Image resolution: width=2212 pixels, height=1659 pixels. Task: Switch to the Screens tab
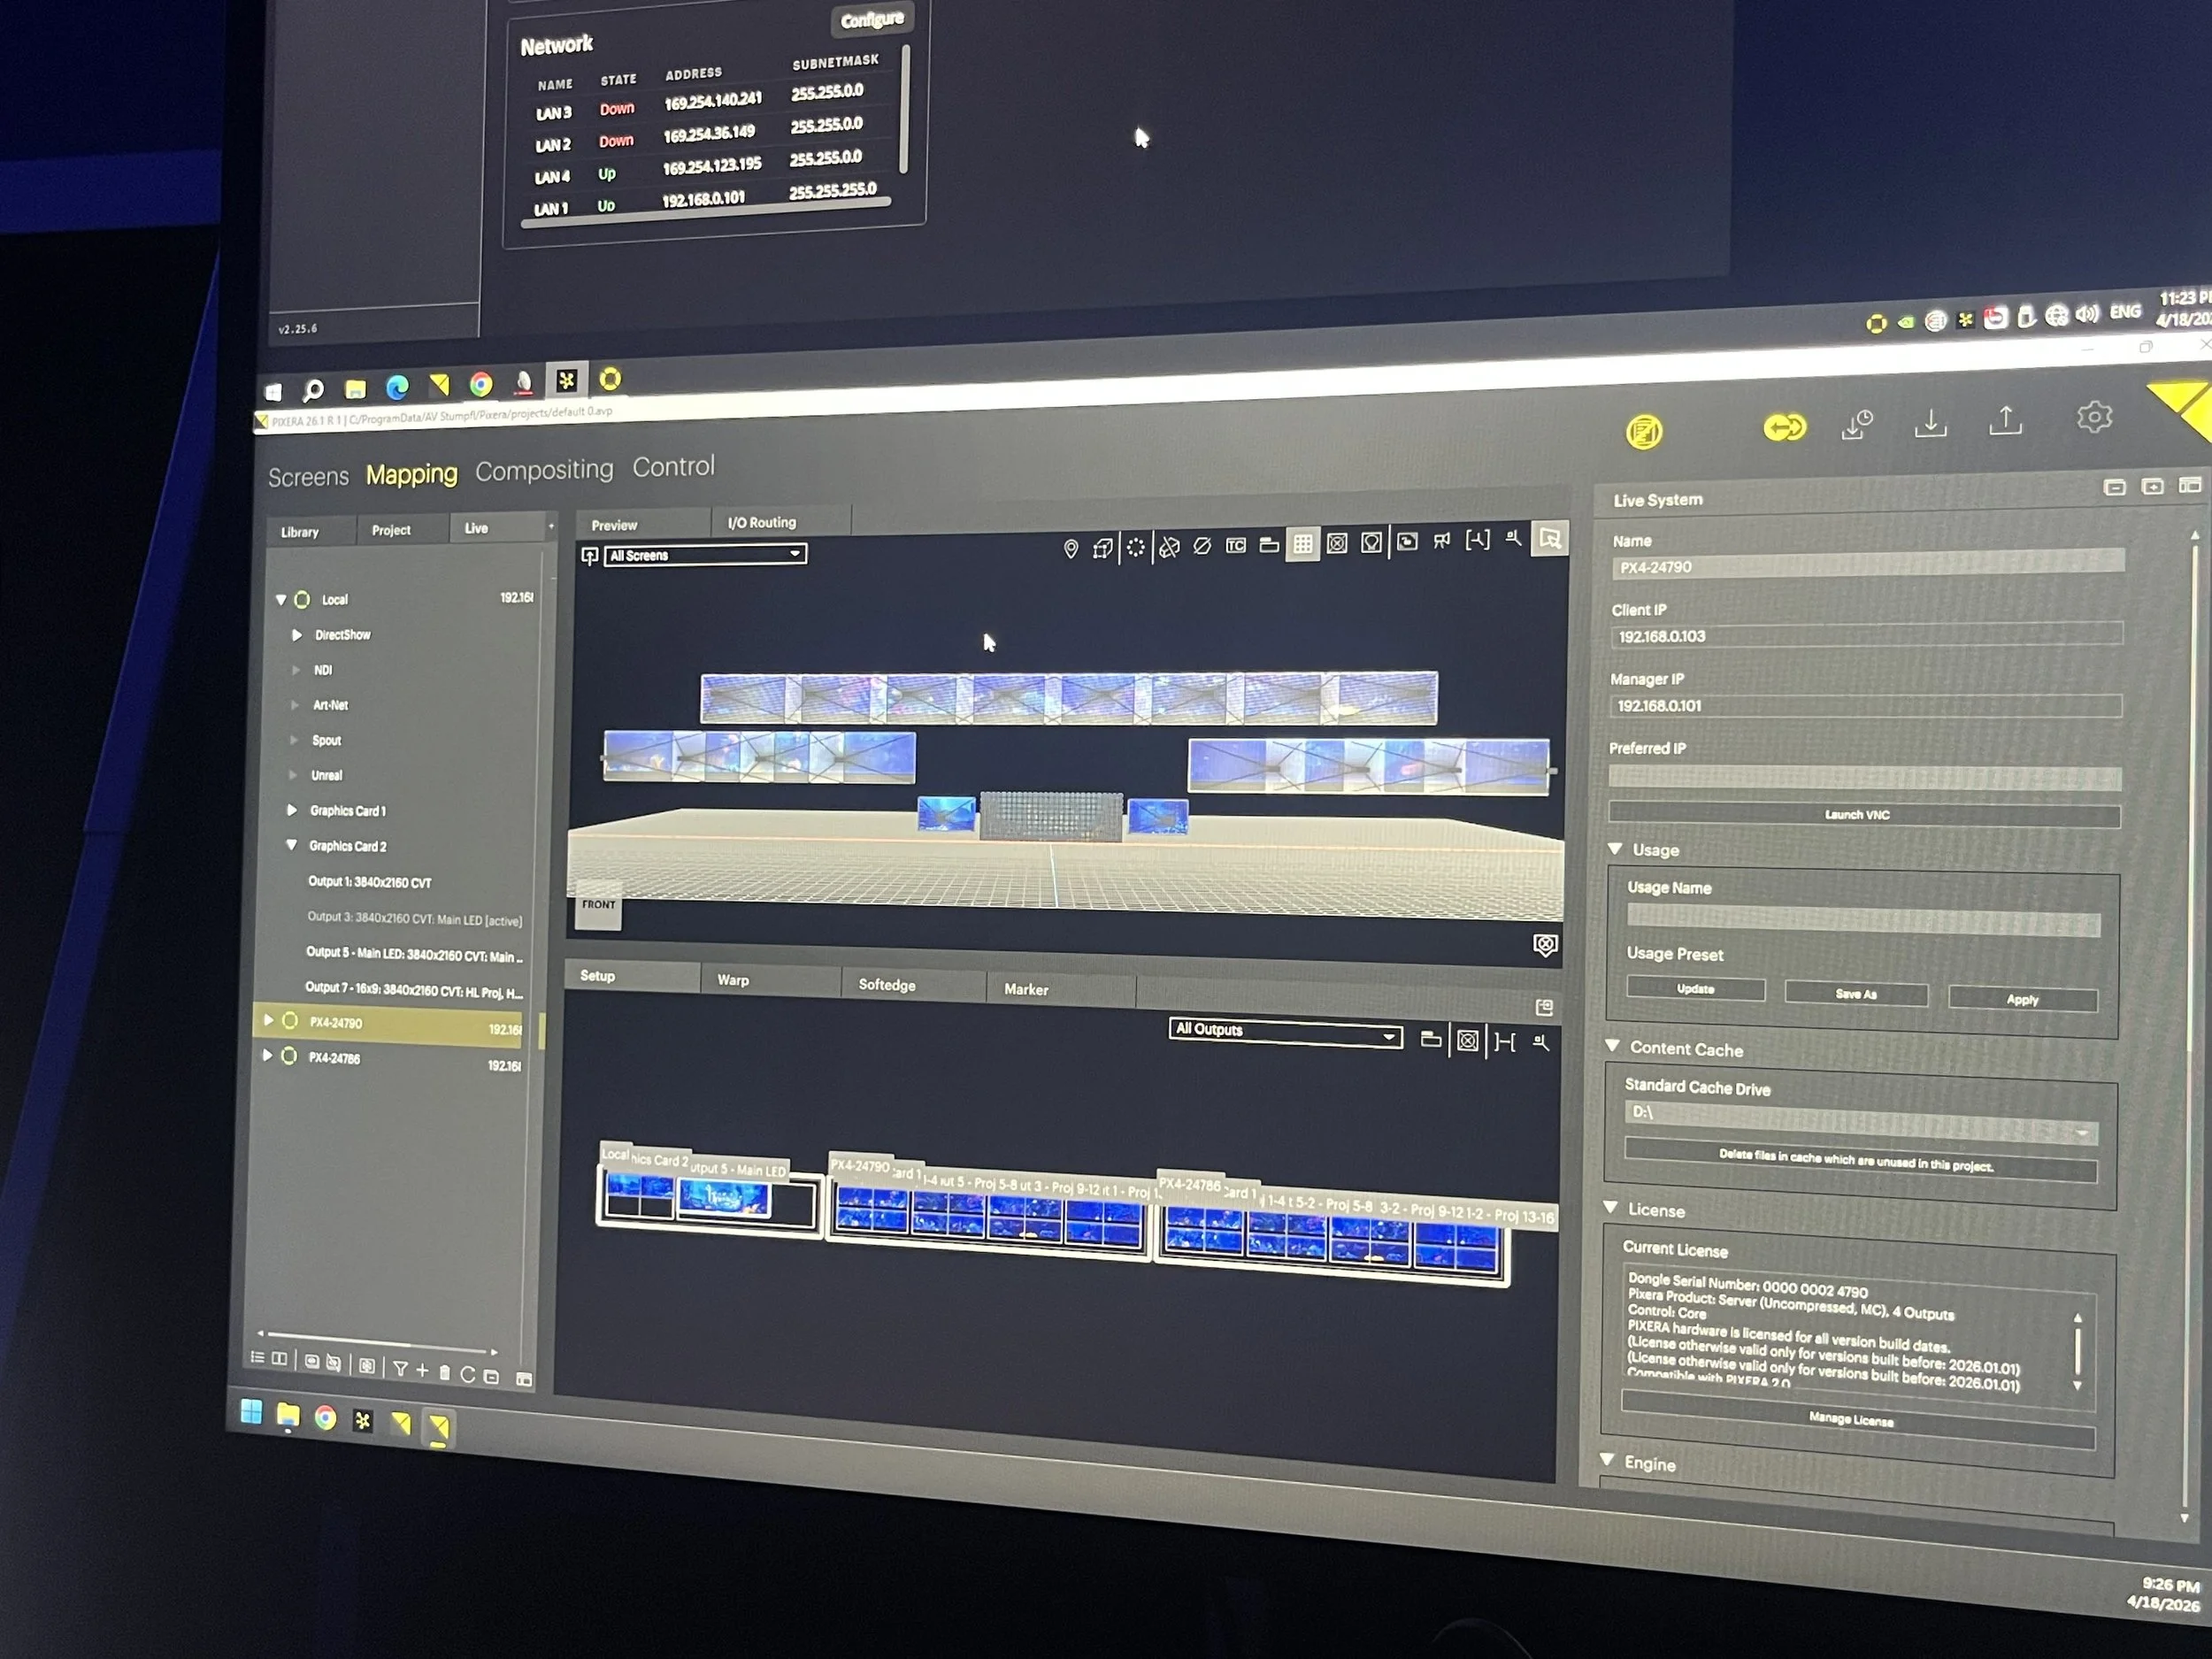[308, 477]
